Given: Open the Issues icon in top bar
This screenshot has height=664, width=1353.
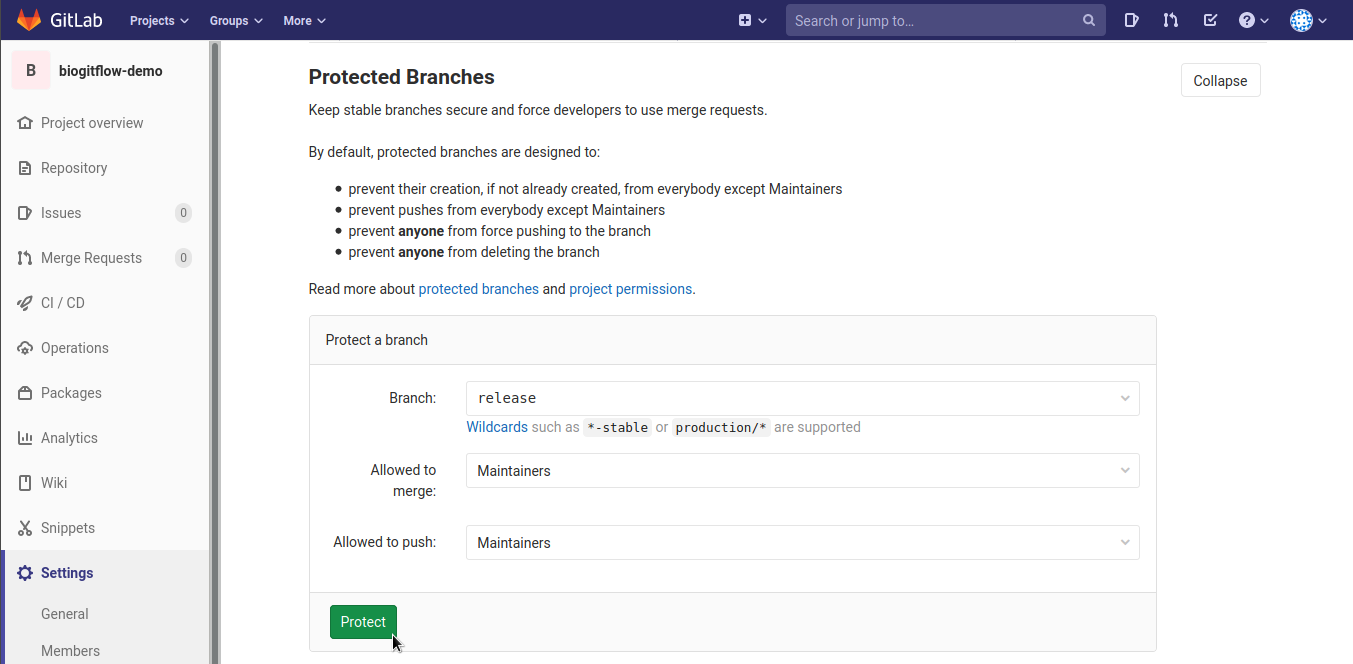Looking at the screenshot, I should pyautogui.click(x=1131, y=20).
